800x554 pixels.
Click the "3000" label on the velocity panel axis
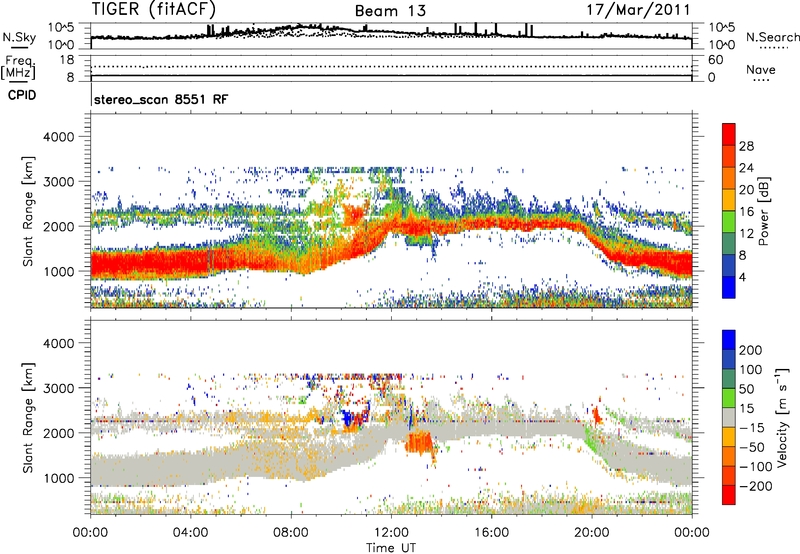coord(58,388)
